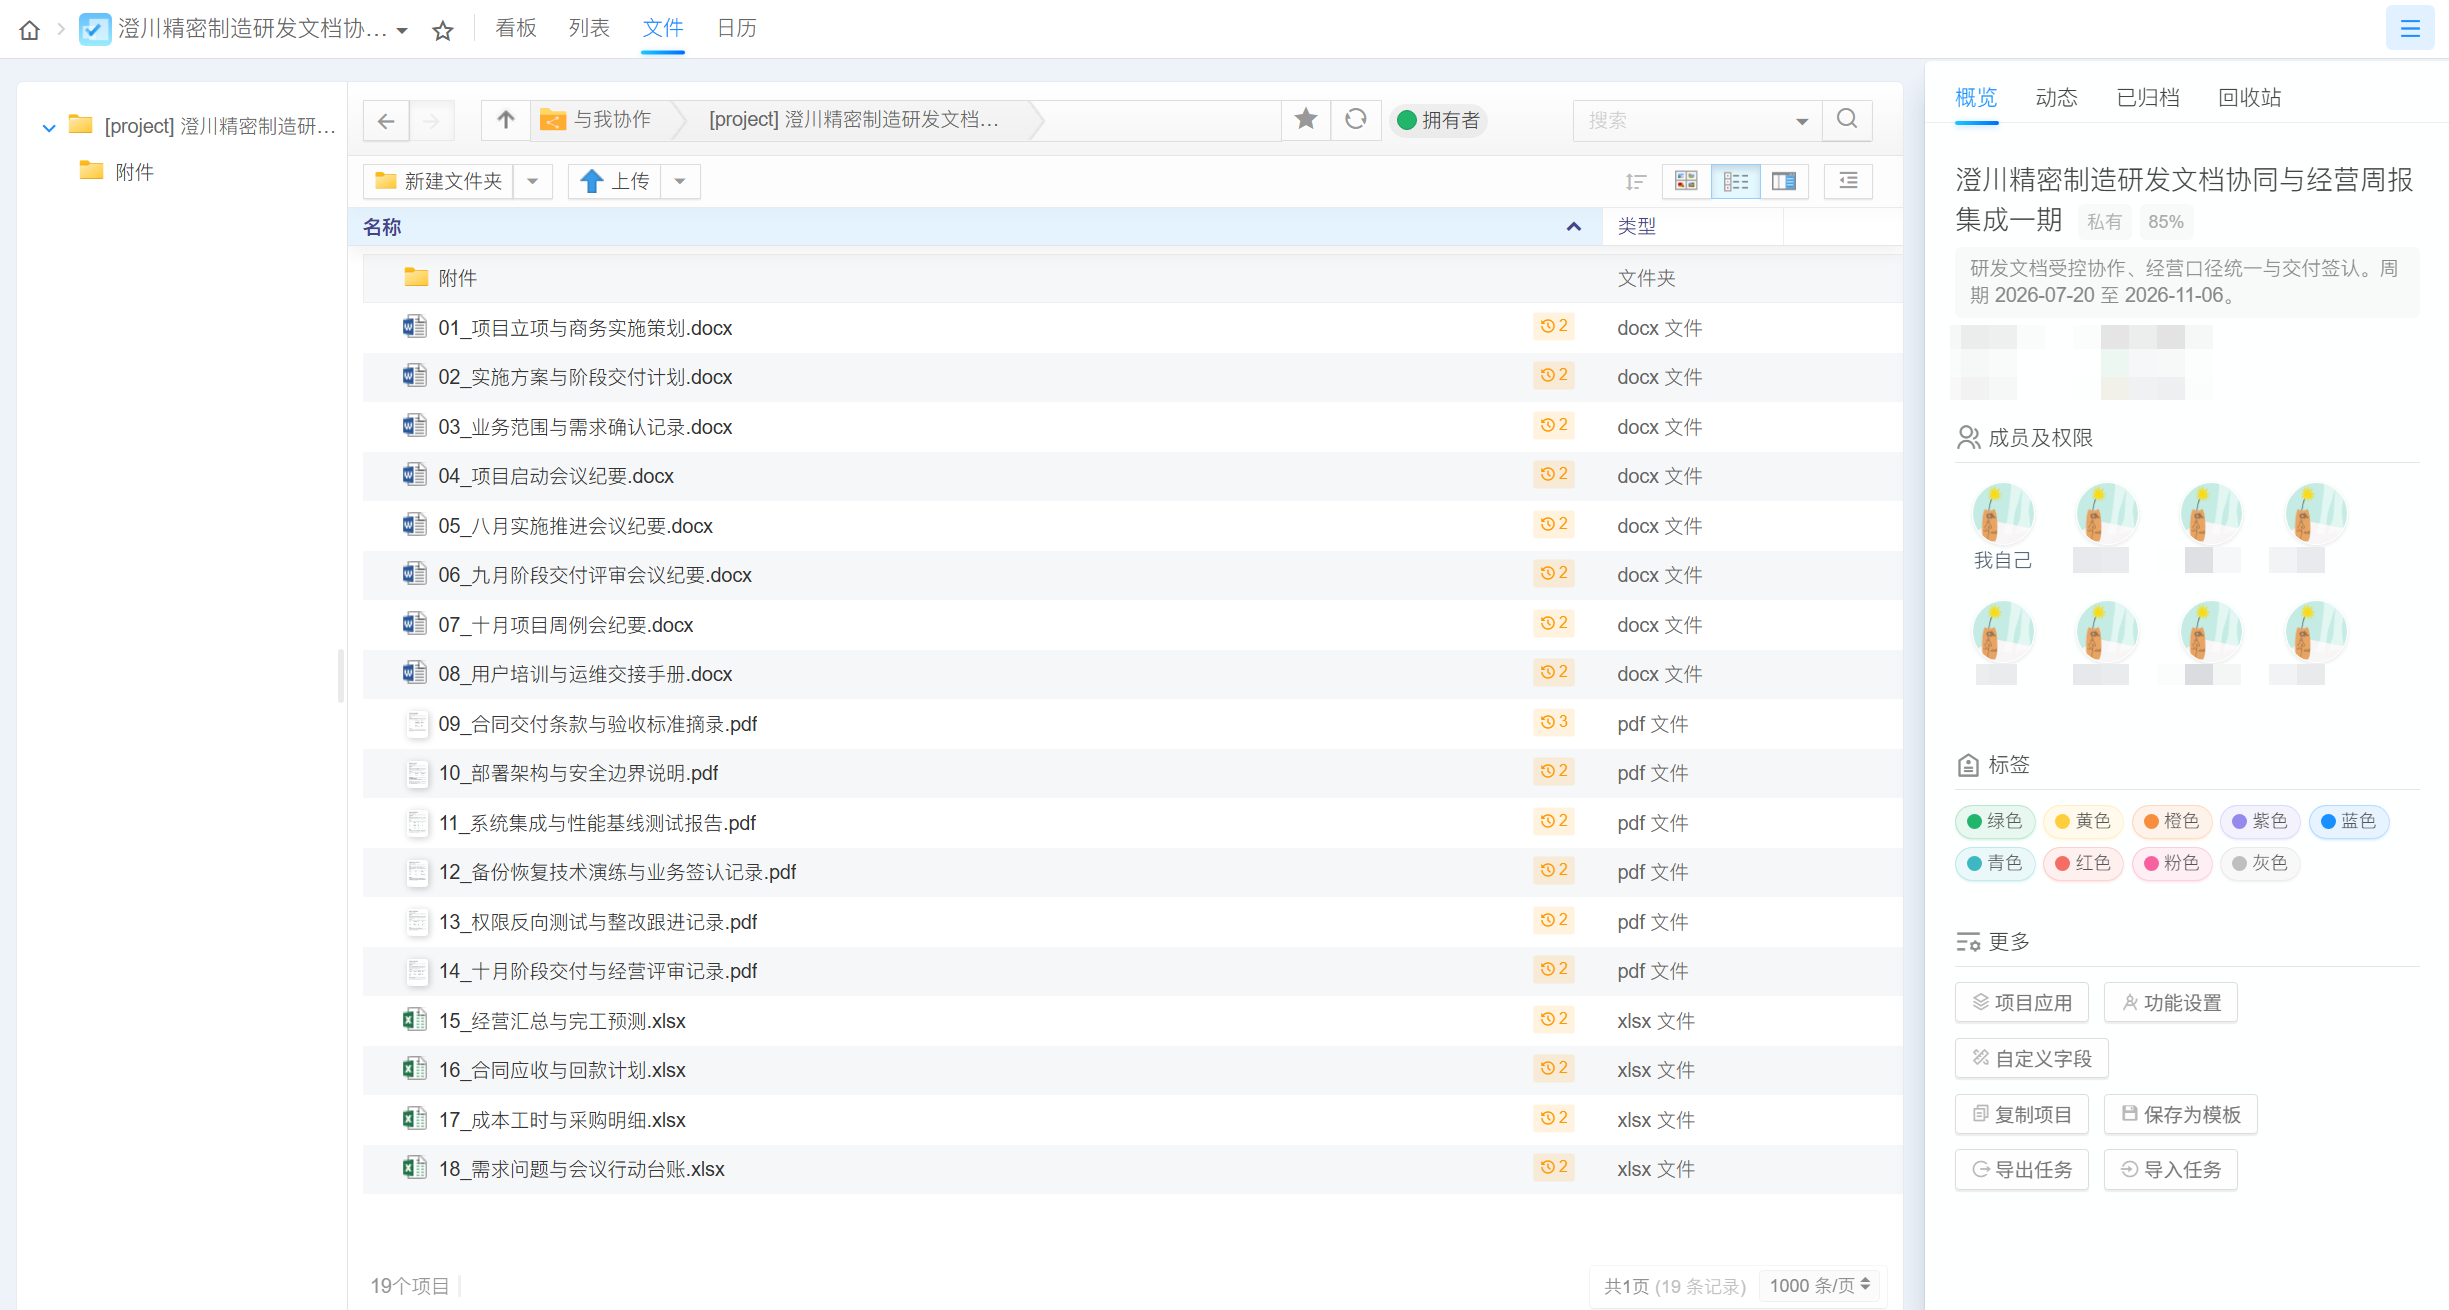Click the Excel icon of 15_经营汇总与完工预测
Viewport: 2449px width, 1310px height.
pyautogui.click(x=414, y=1020)
